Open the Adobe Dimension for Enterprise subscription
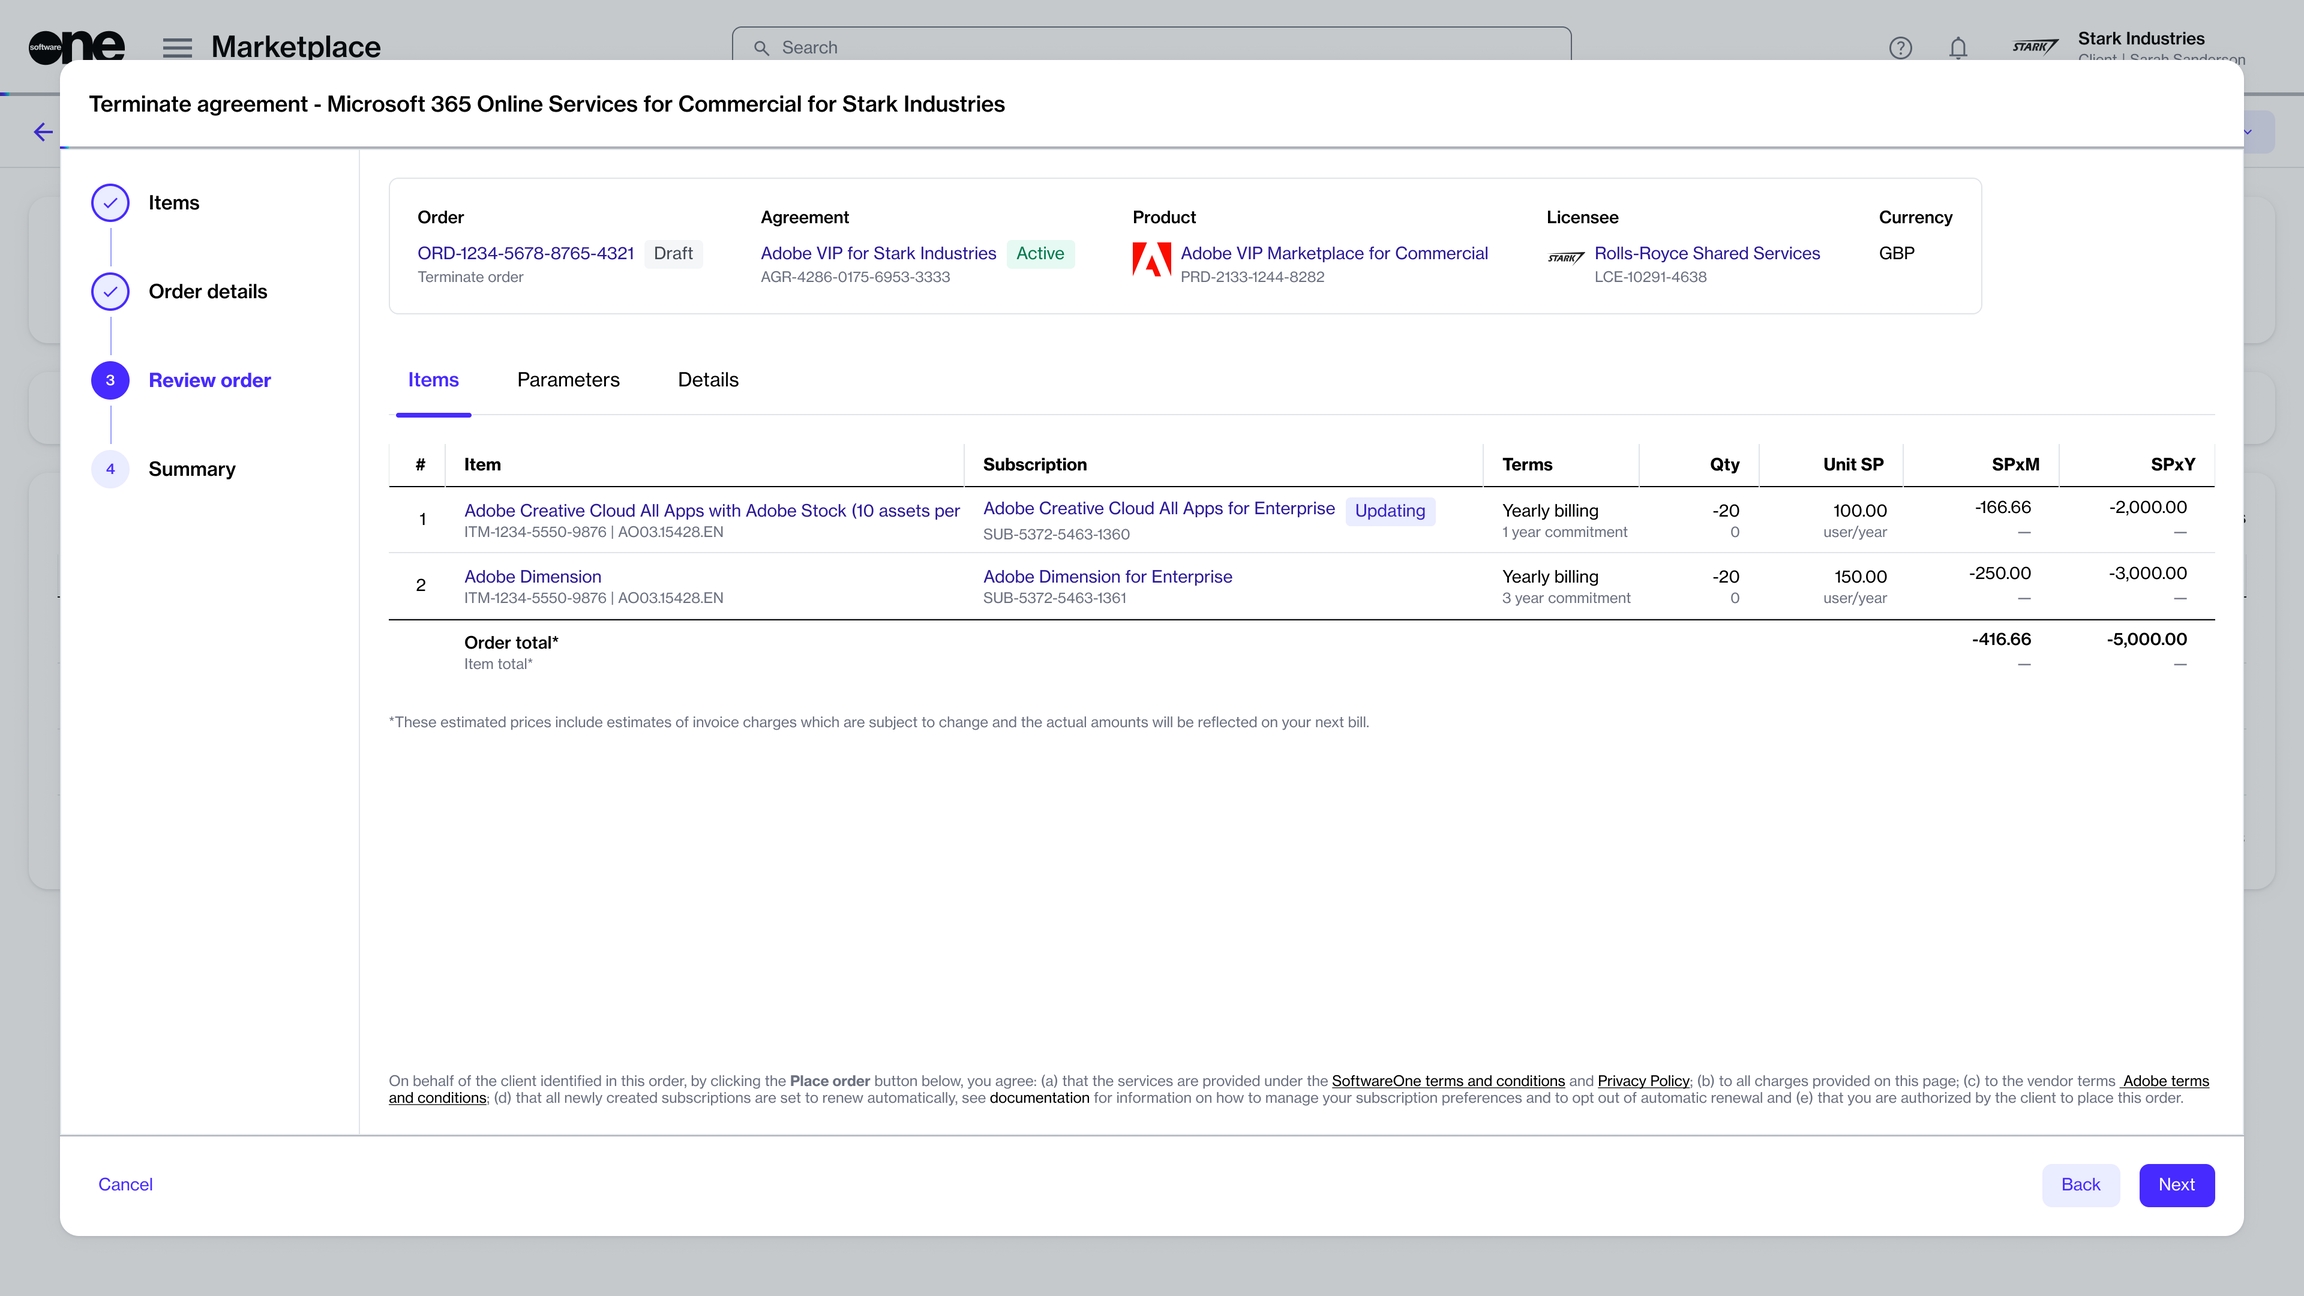Viewport: 2304px width, 1296px height. pos(1107,577)
